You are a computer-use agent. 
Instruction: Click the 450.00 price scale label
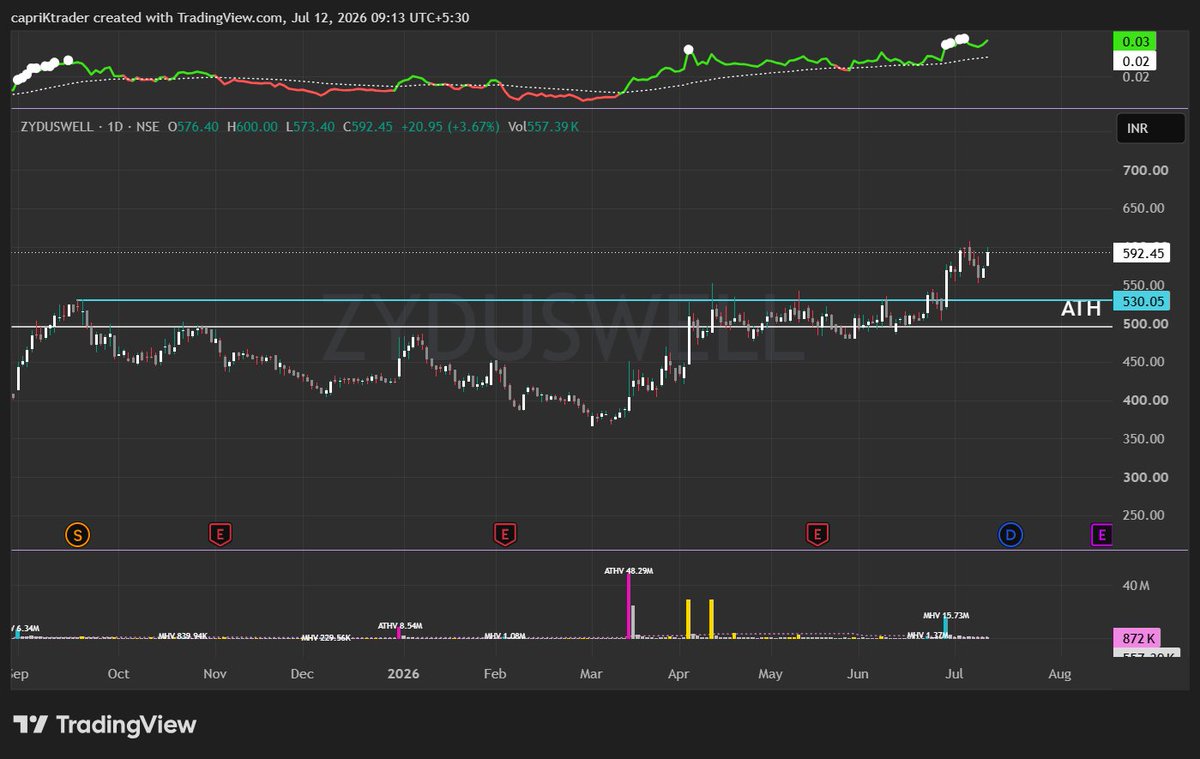coord(1145,362)
